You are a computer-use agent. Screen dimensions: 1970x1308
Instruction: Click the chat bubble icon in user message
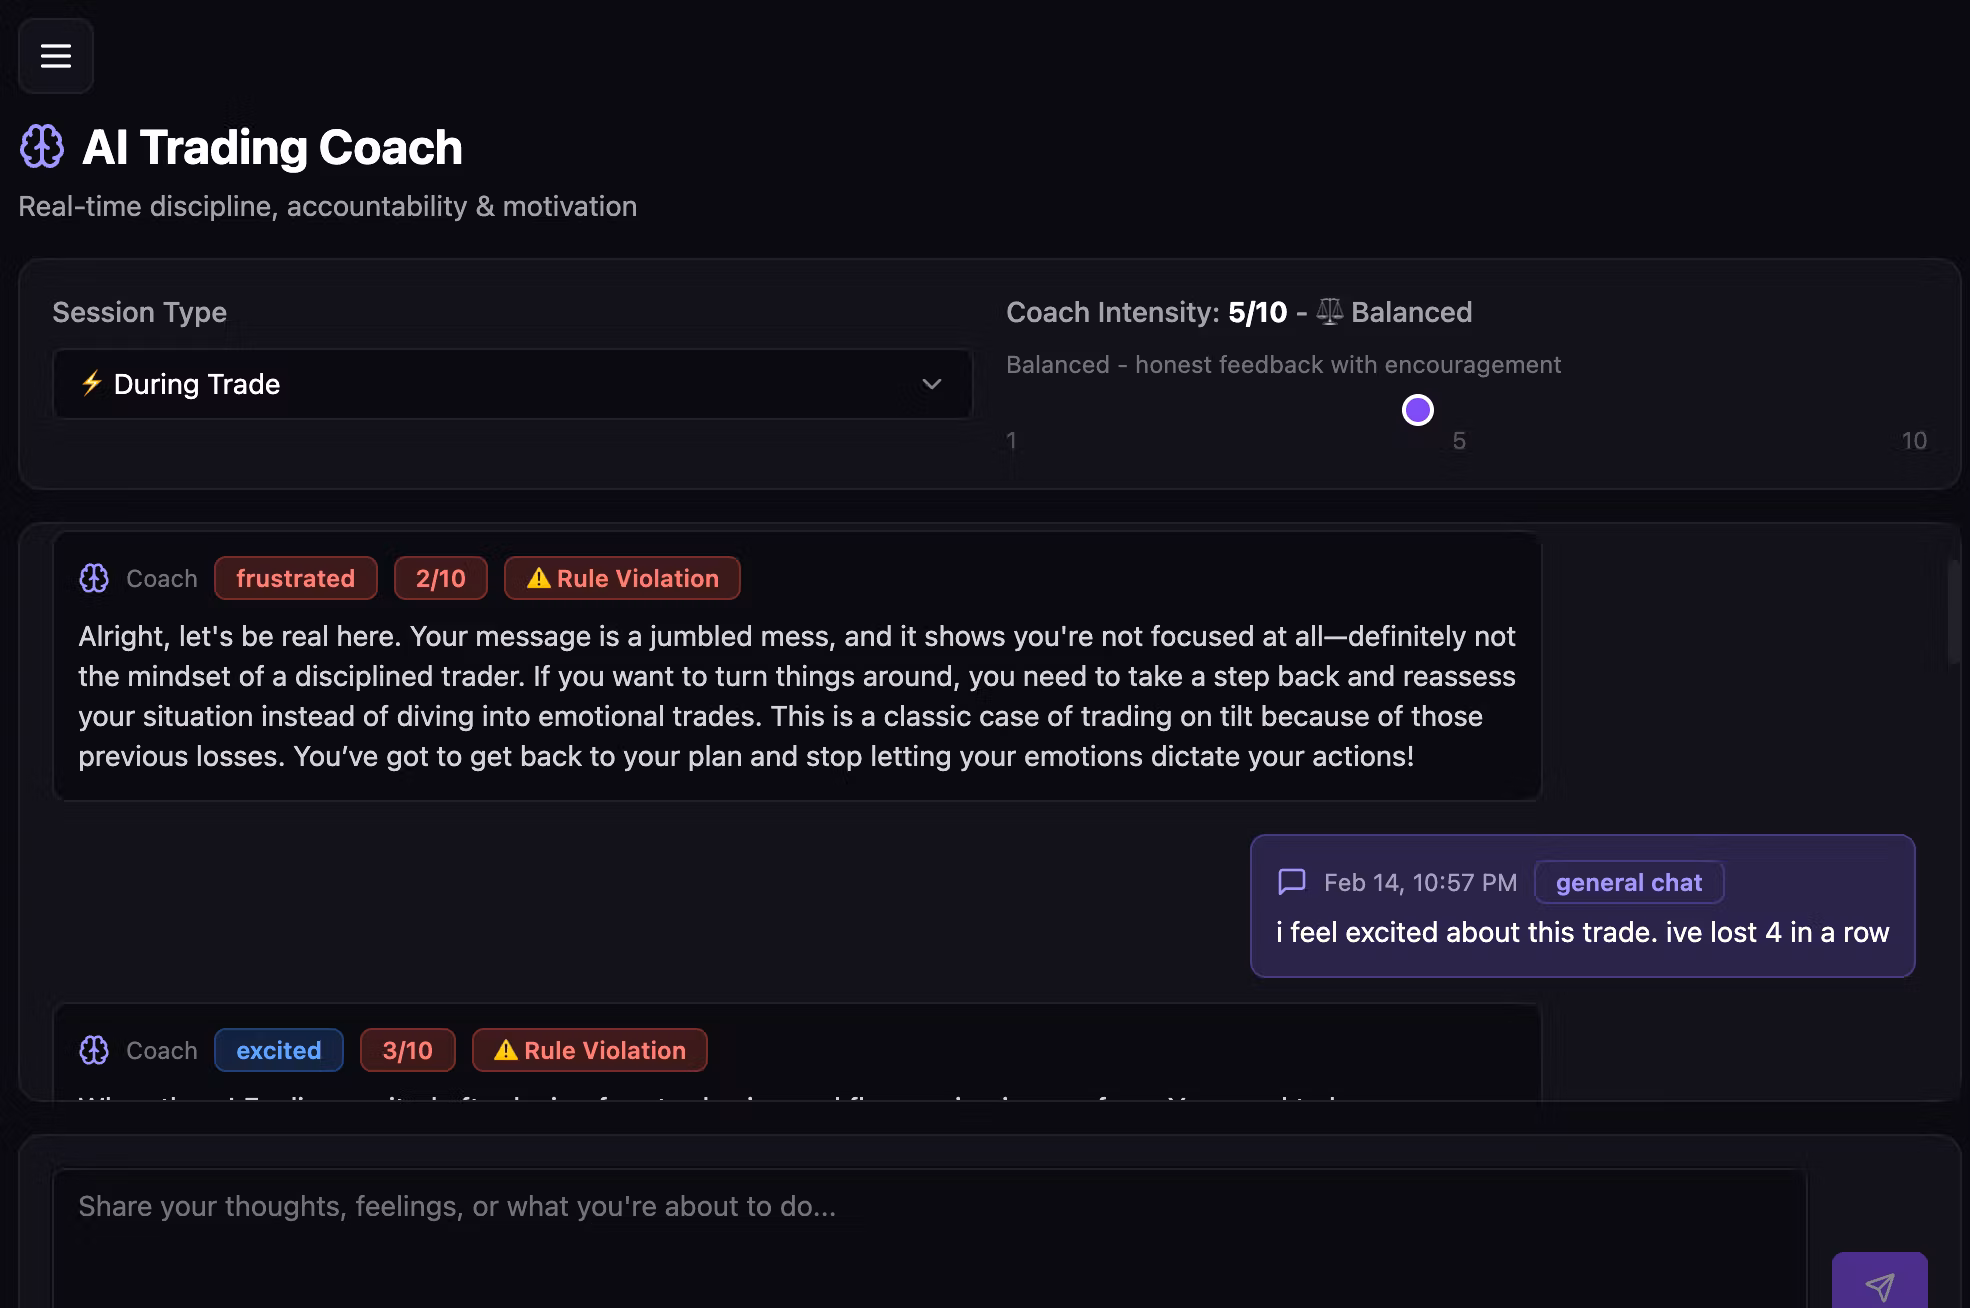click(x=1292, y=882)
